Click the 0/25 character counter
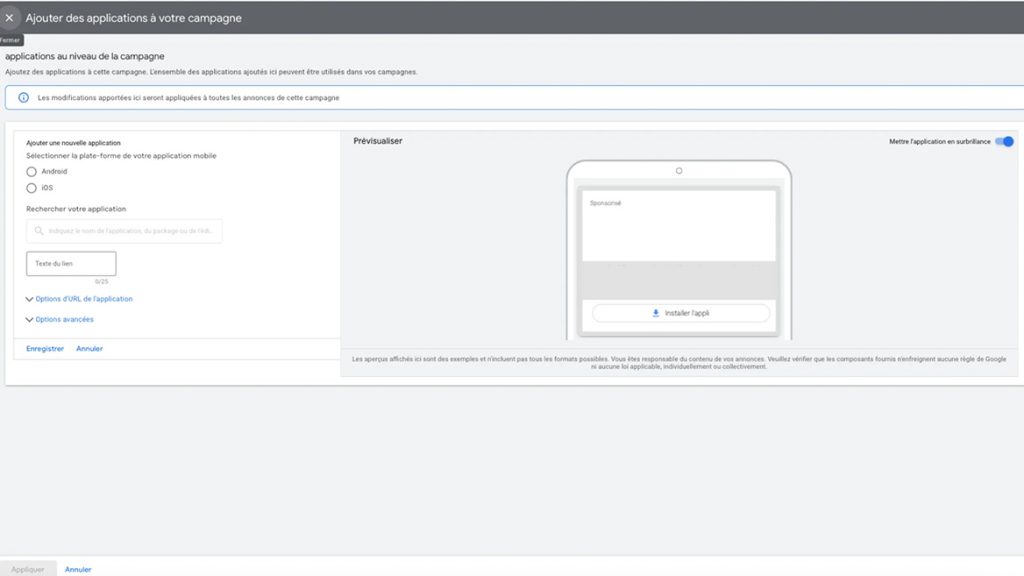This screenshot has height=576, width=1024. coord(101,281)
